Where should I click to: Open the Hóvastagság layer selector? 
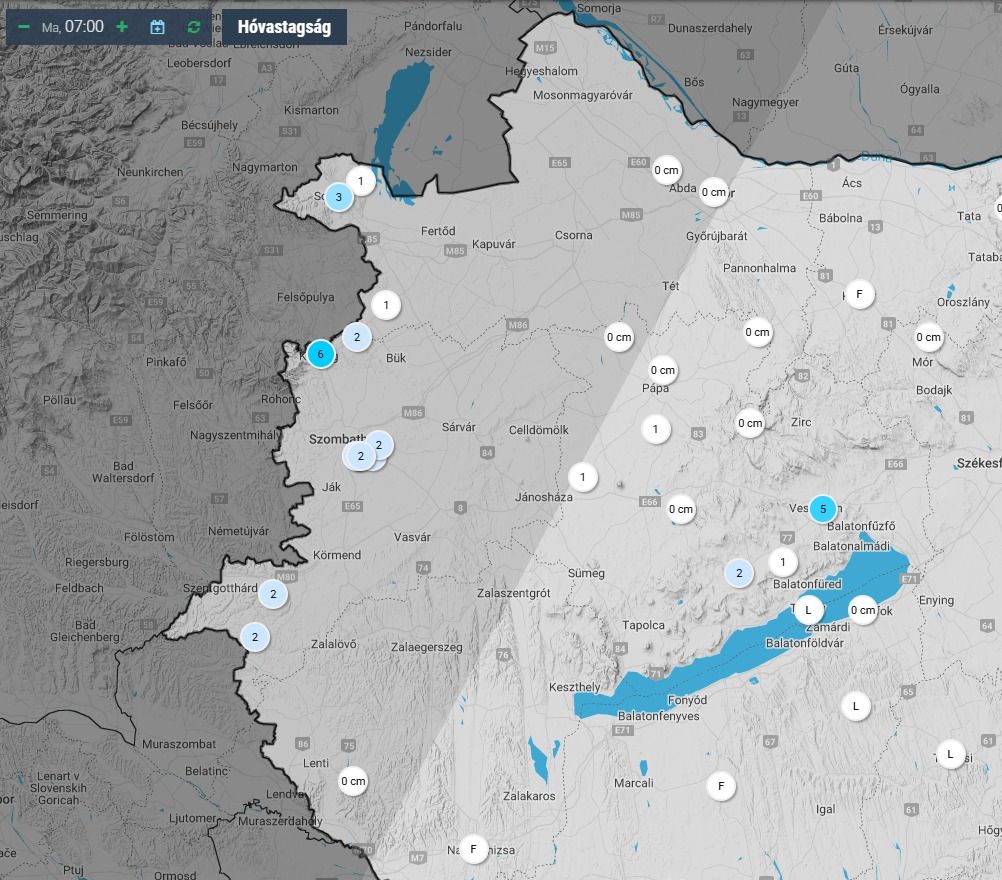point(284,27)
